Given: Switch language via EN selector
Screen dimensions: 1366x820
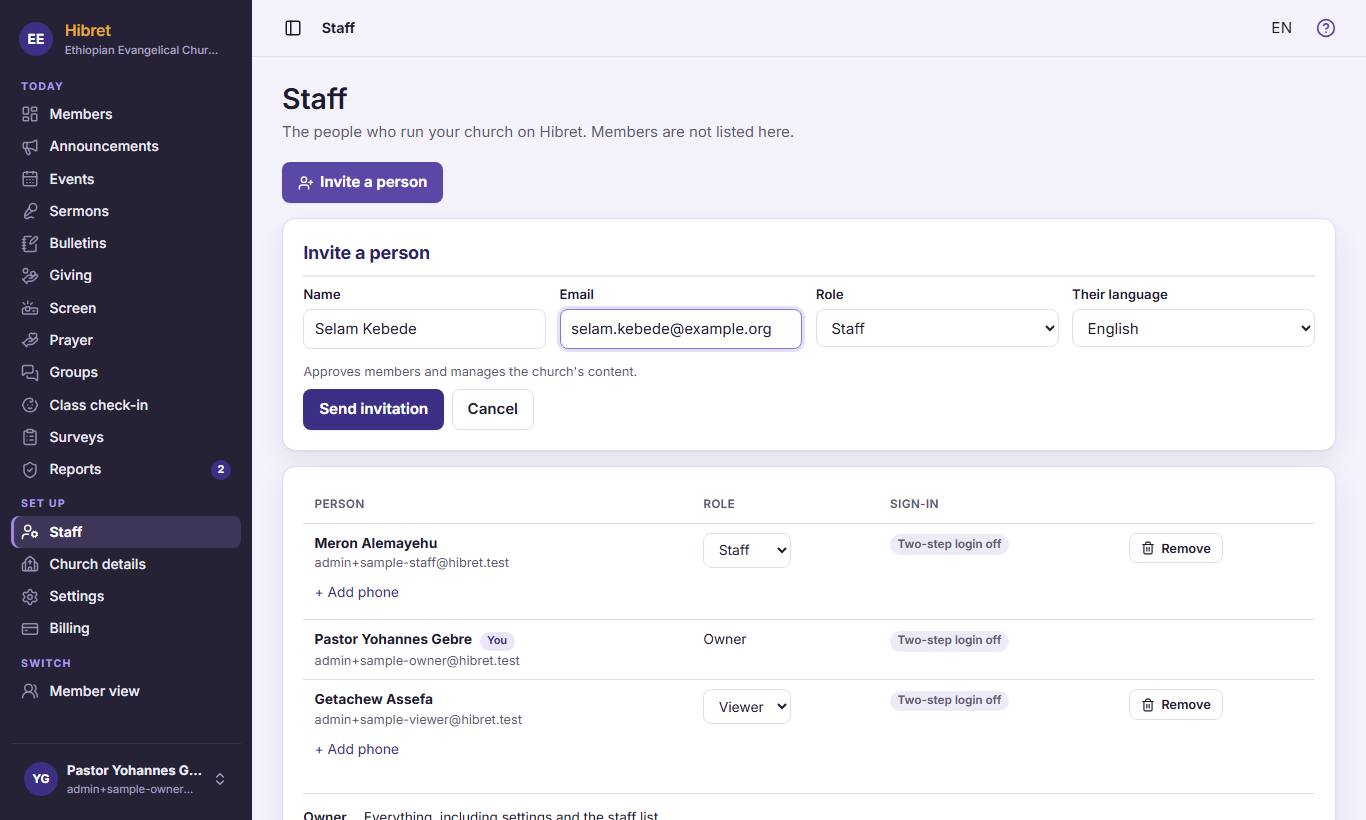Looking at the screenshot, I should (x=1281, y=28).
